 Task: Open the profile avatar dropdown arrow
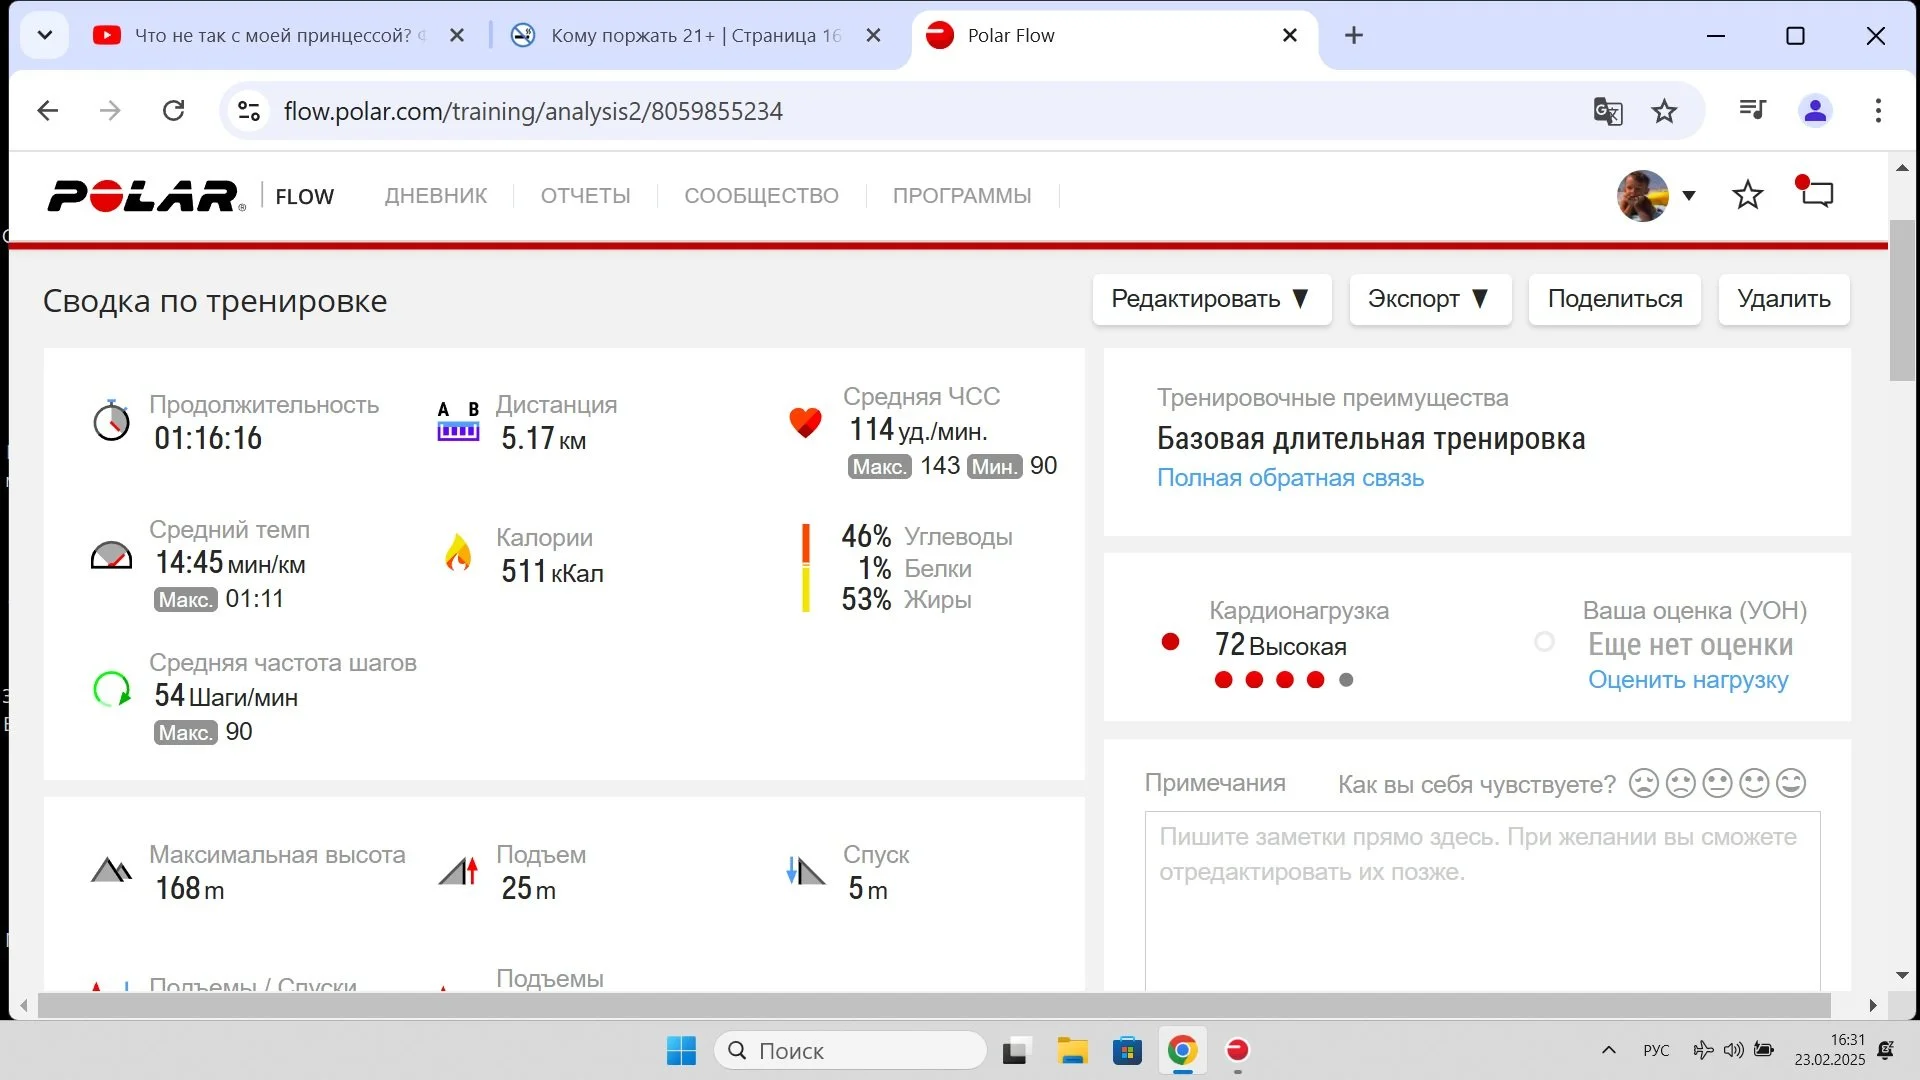(x=1689, y=196)
